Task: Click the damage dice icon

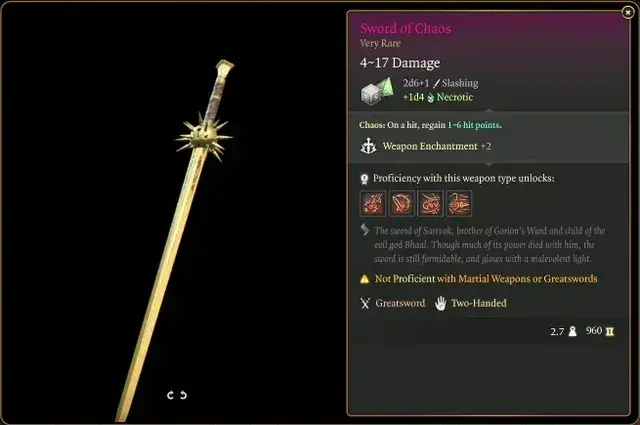Action: coord(378,91)
